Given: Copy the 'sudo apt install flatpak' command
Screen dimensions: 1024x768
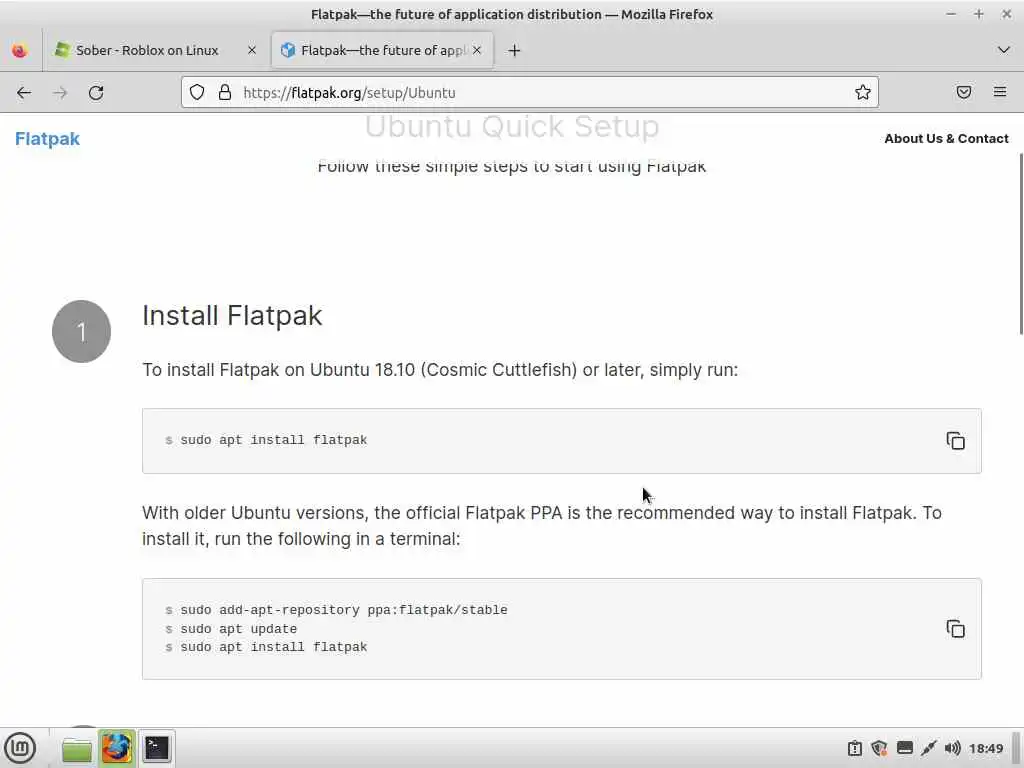Looking at the screenshot, I should pos(955,441).
